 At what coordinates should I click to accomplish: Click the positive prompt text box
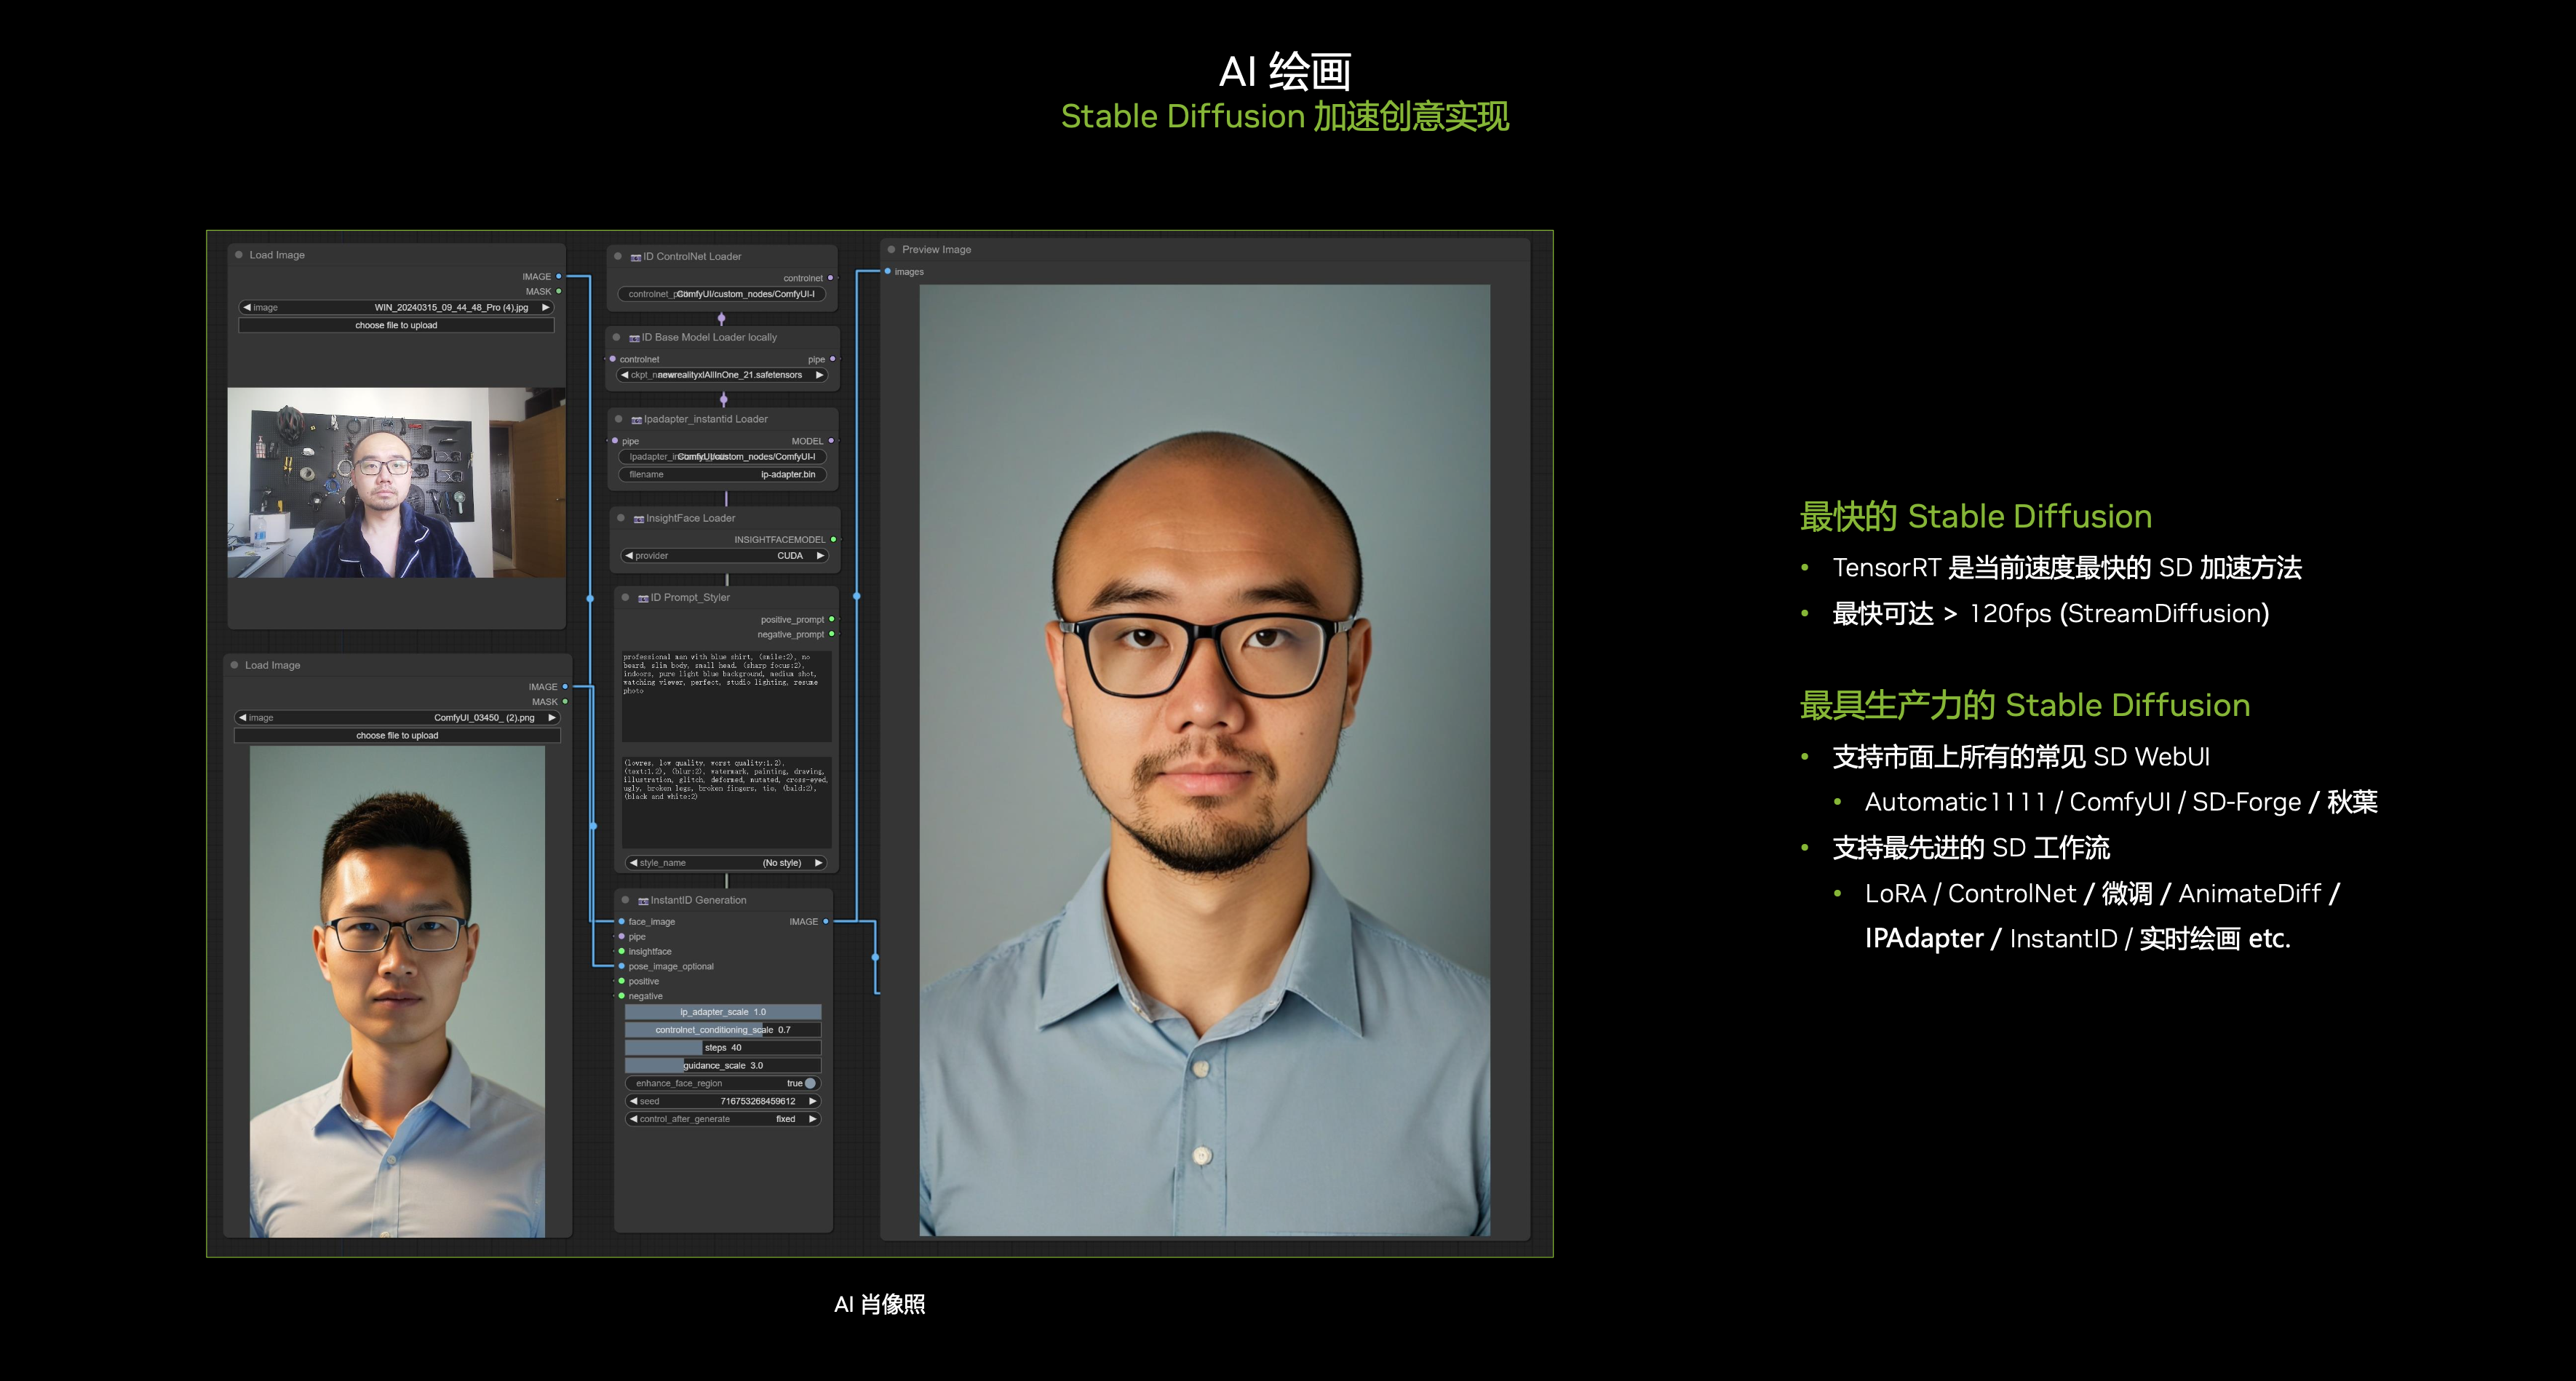(x=726, y=695)
